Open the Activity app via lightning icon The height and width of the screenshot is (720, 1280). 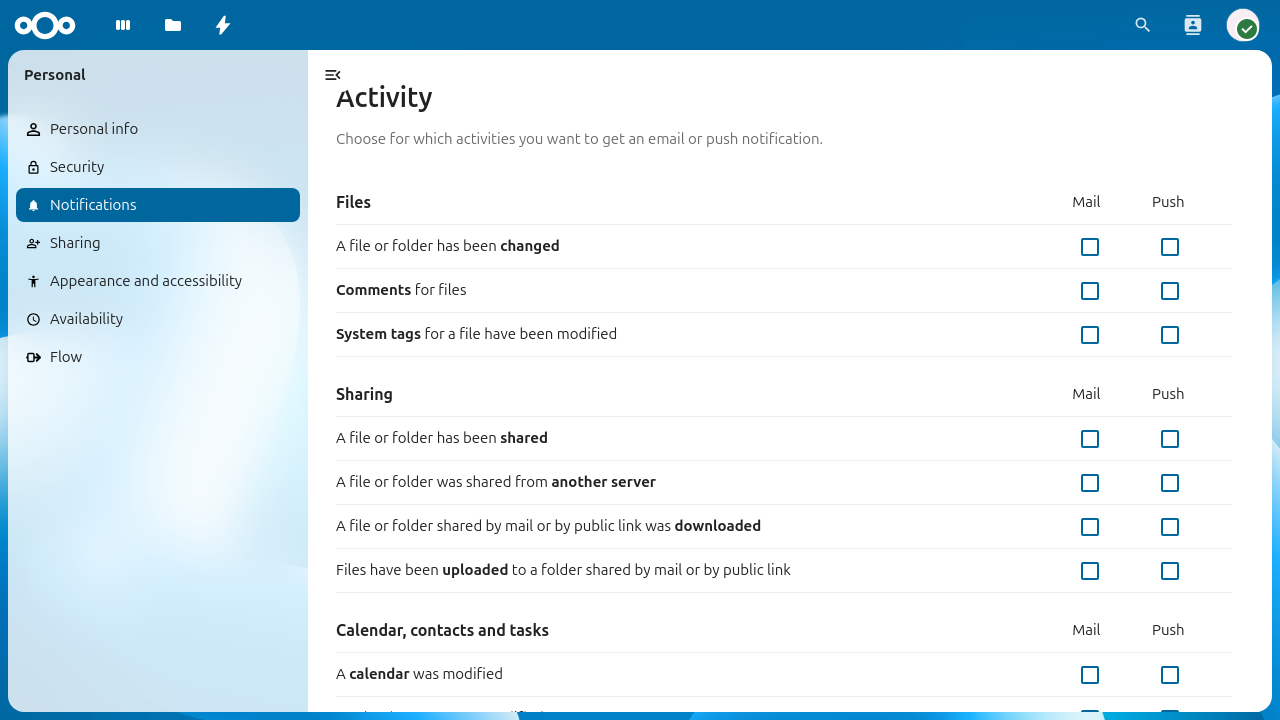(222, 25)
